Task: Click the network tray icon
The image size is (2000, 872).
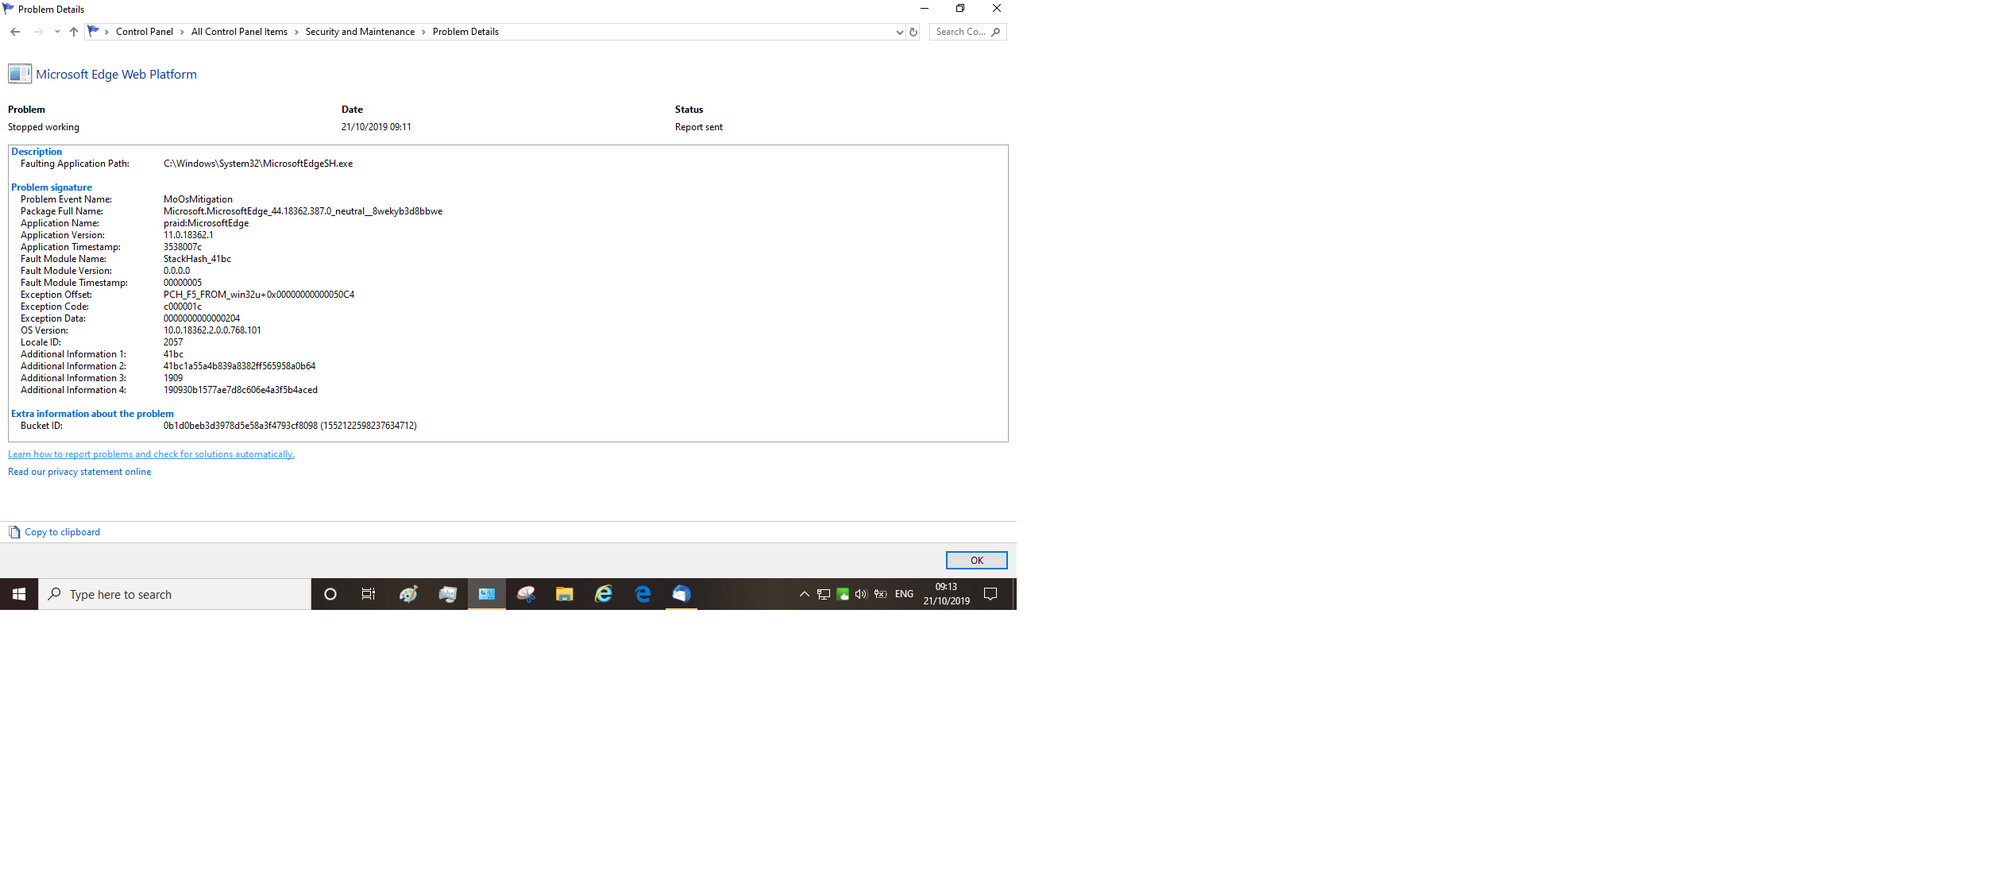Action: [x=823, y=594]
